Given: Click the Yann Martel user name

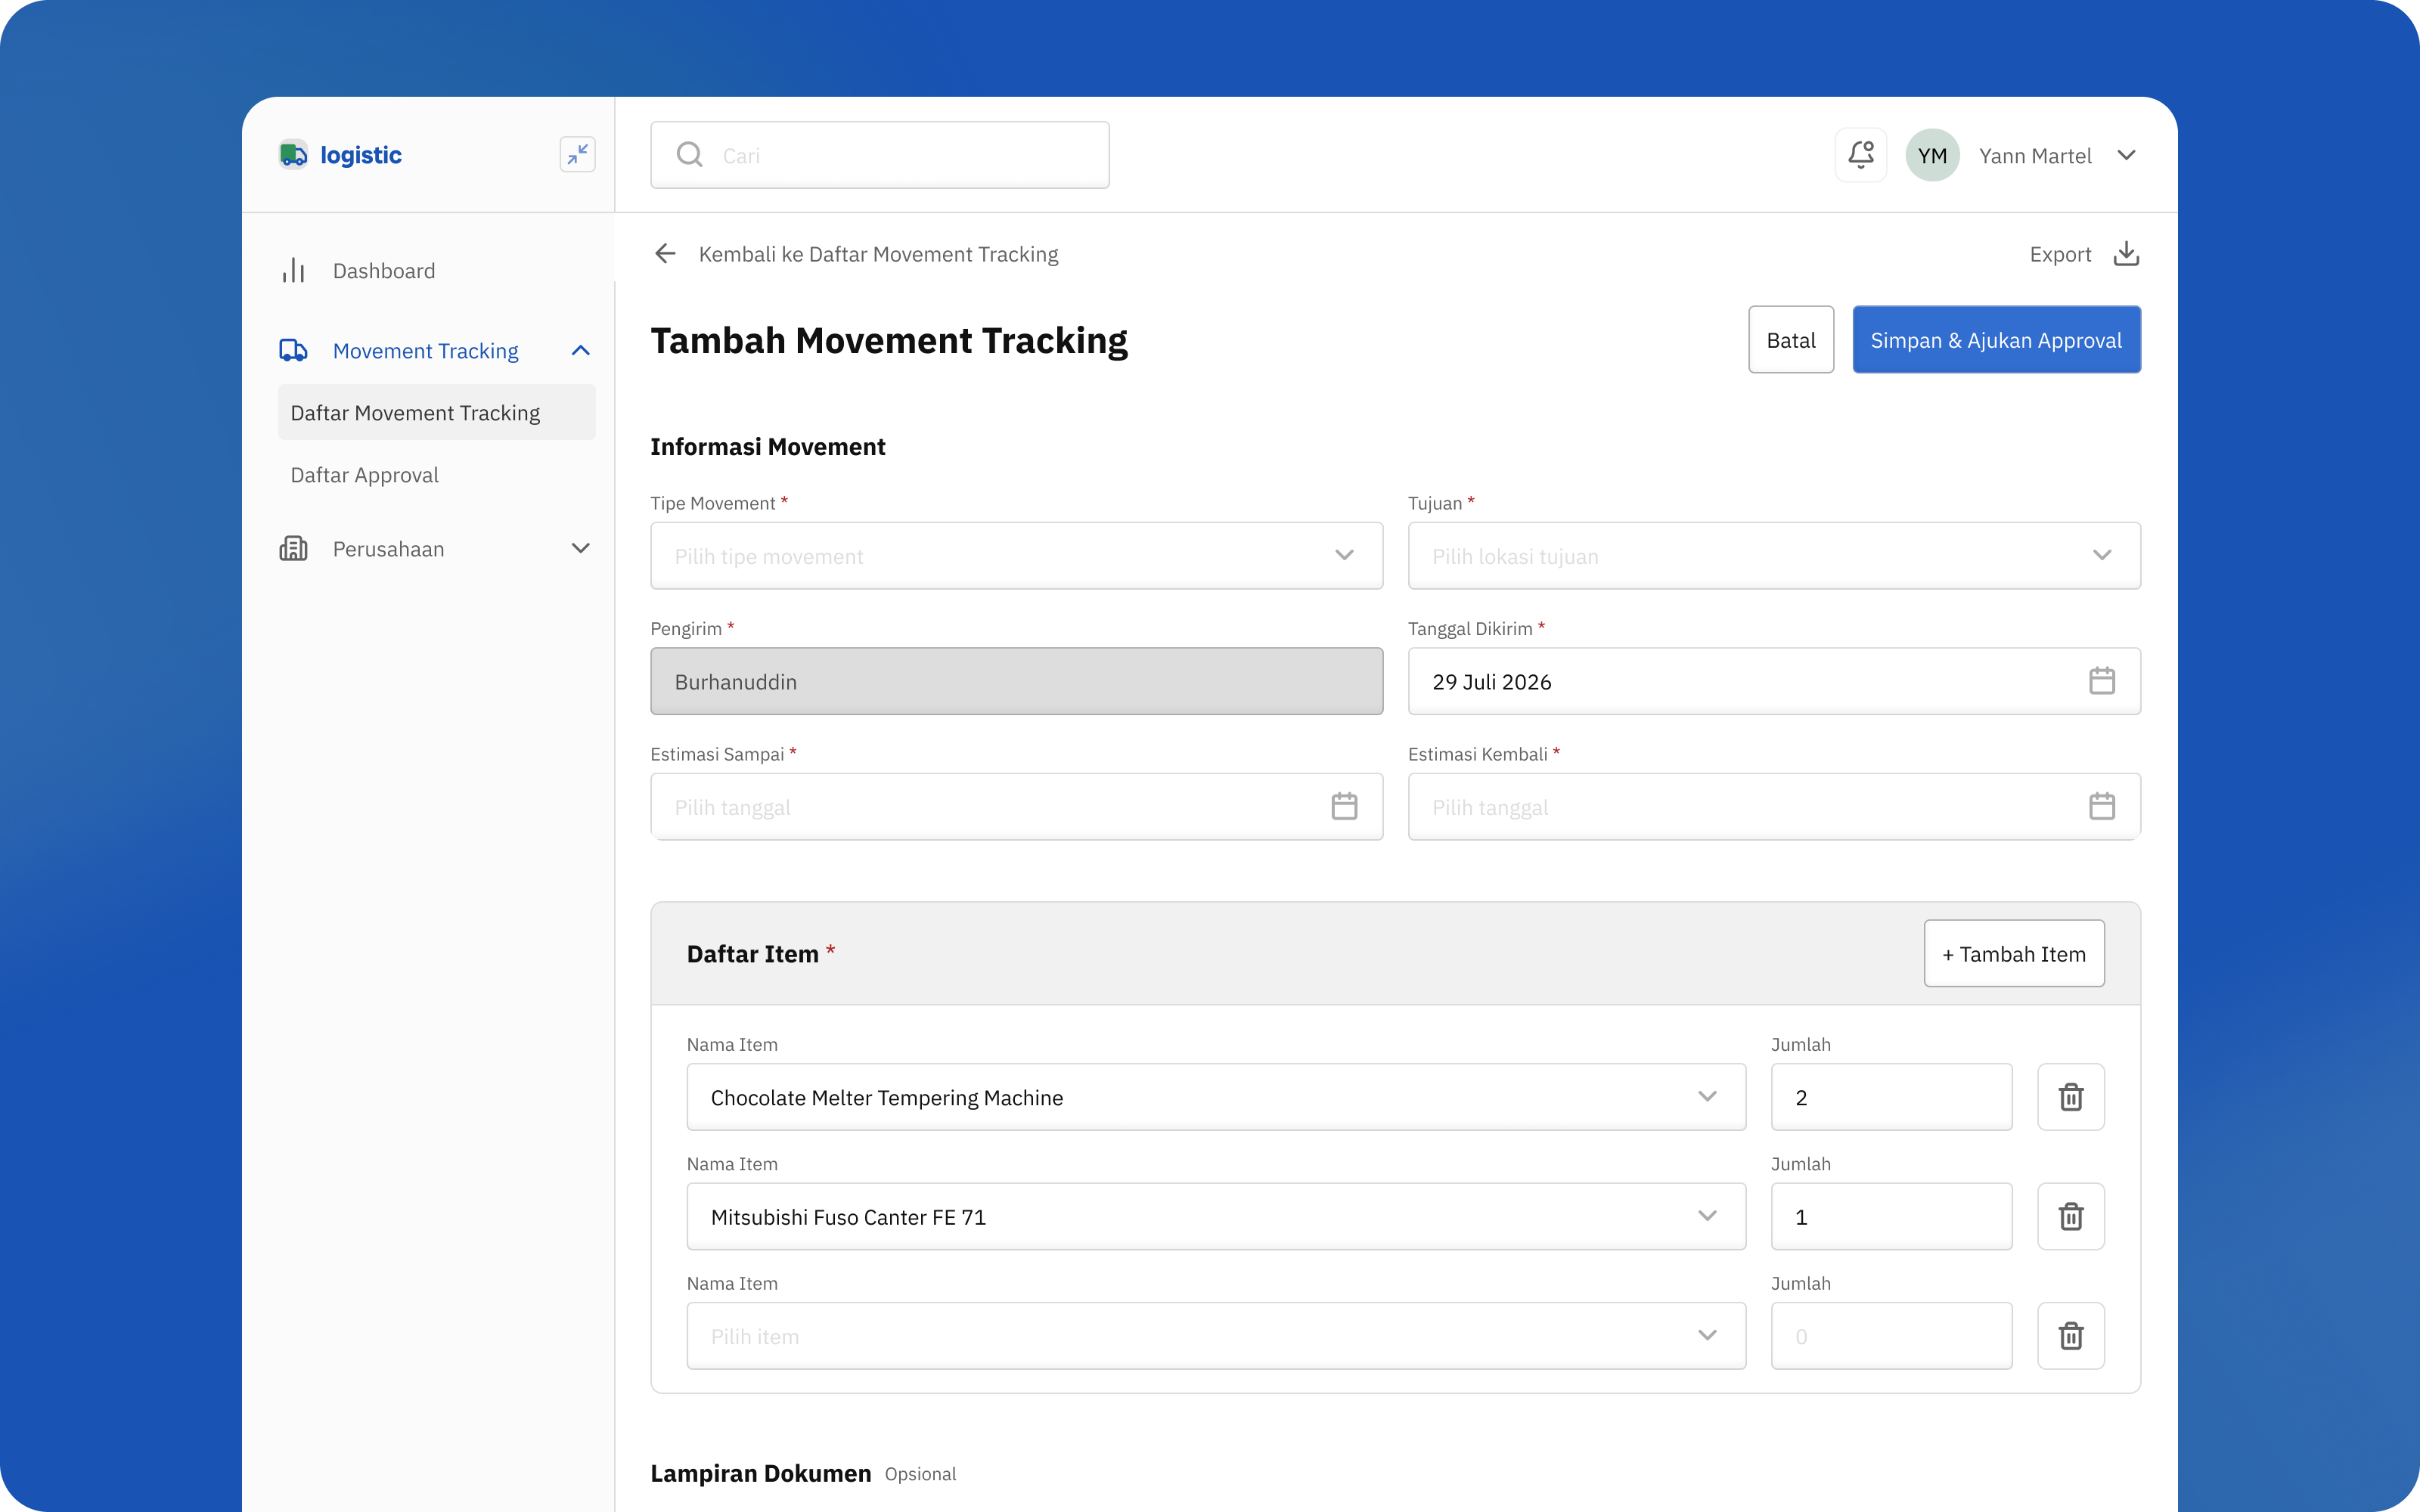Looking at the screenshot, I should pyautogui.click(x=2034, y=155).
